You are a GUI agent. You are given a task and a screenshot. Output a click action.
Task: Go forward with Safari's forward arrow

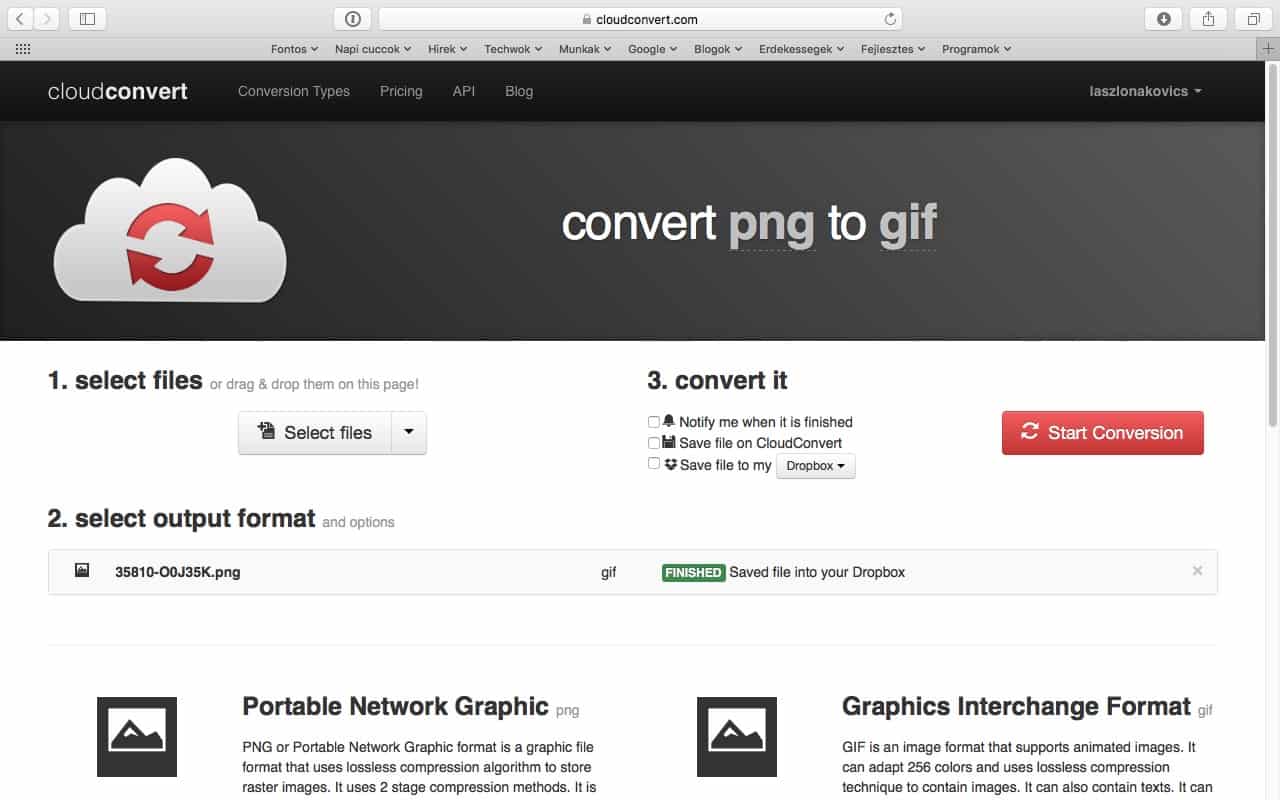tap(47, 19)
